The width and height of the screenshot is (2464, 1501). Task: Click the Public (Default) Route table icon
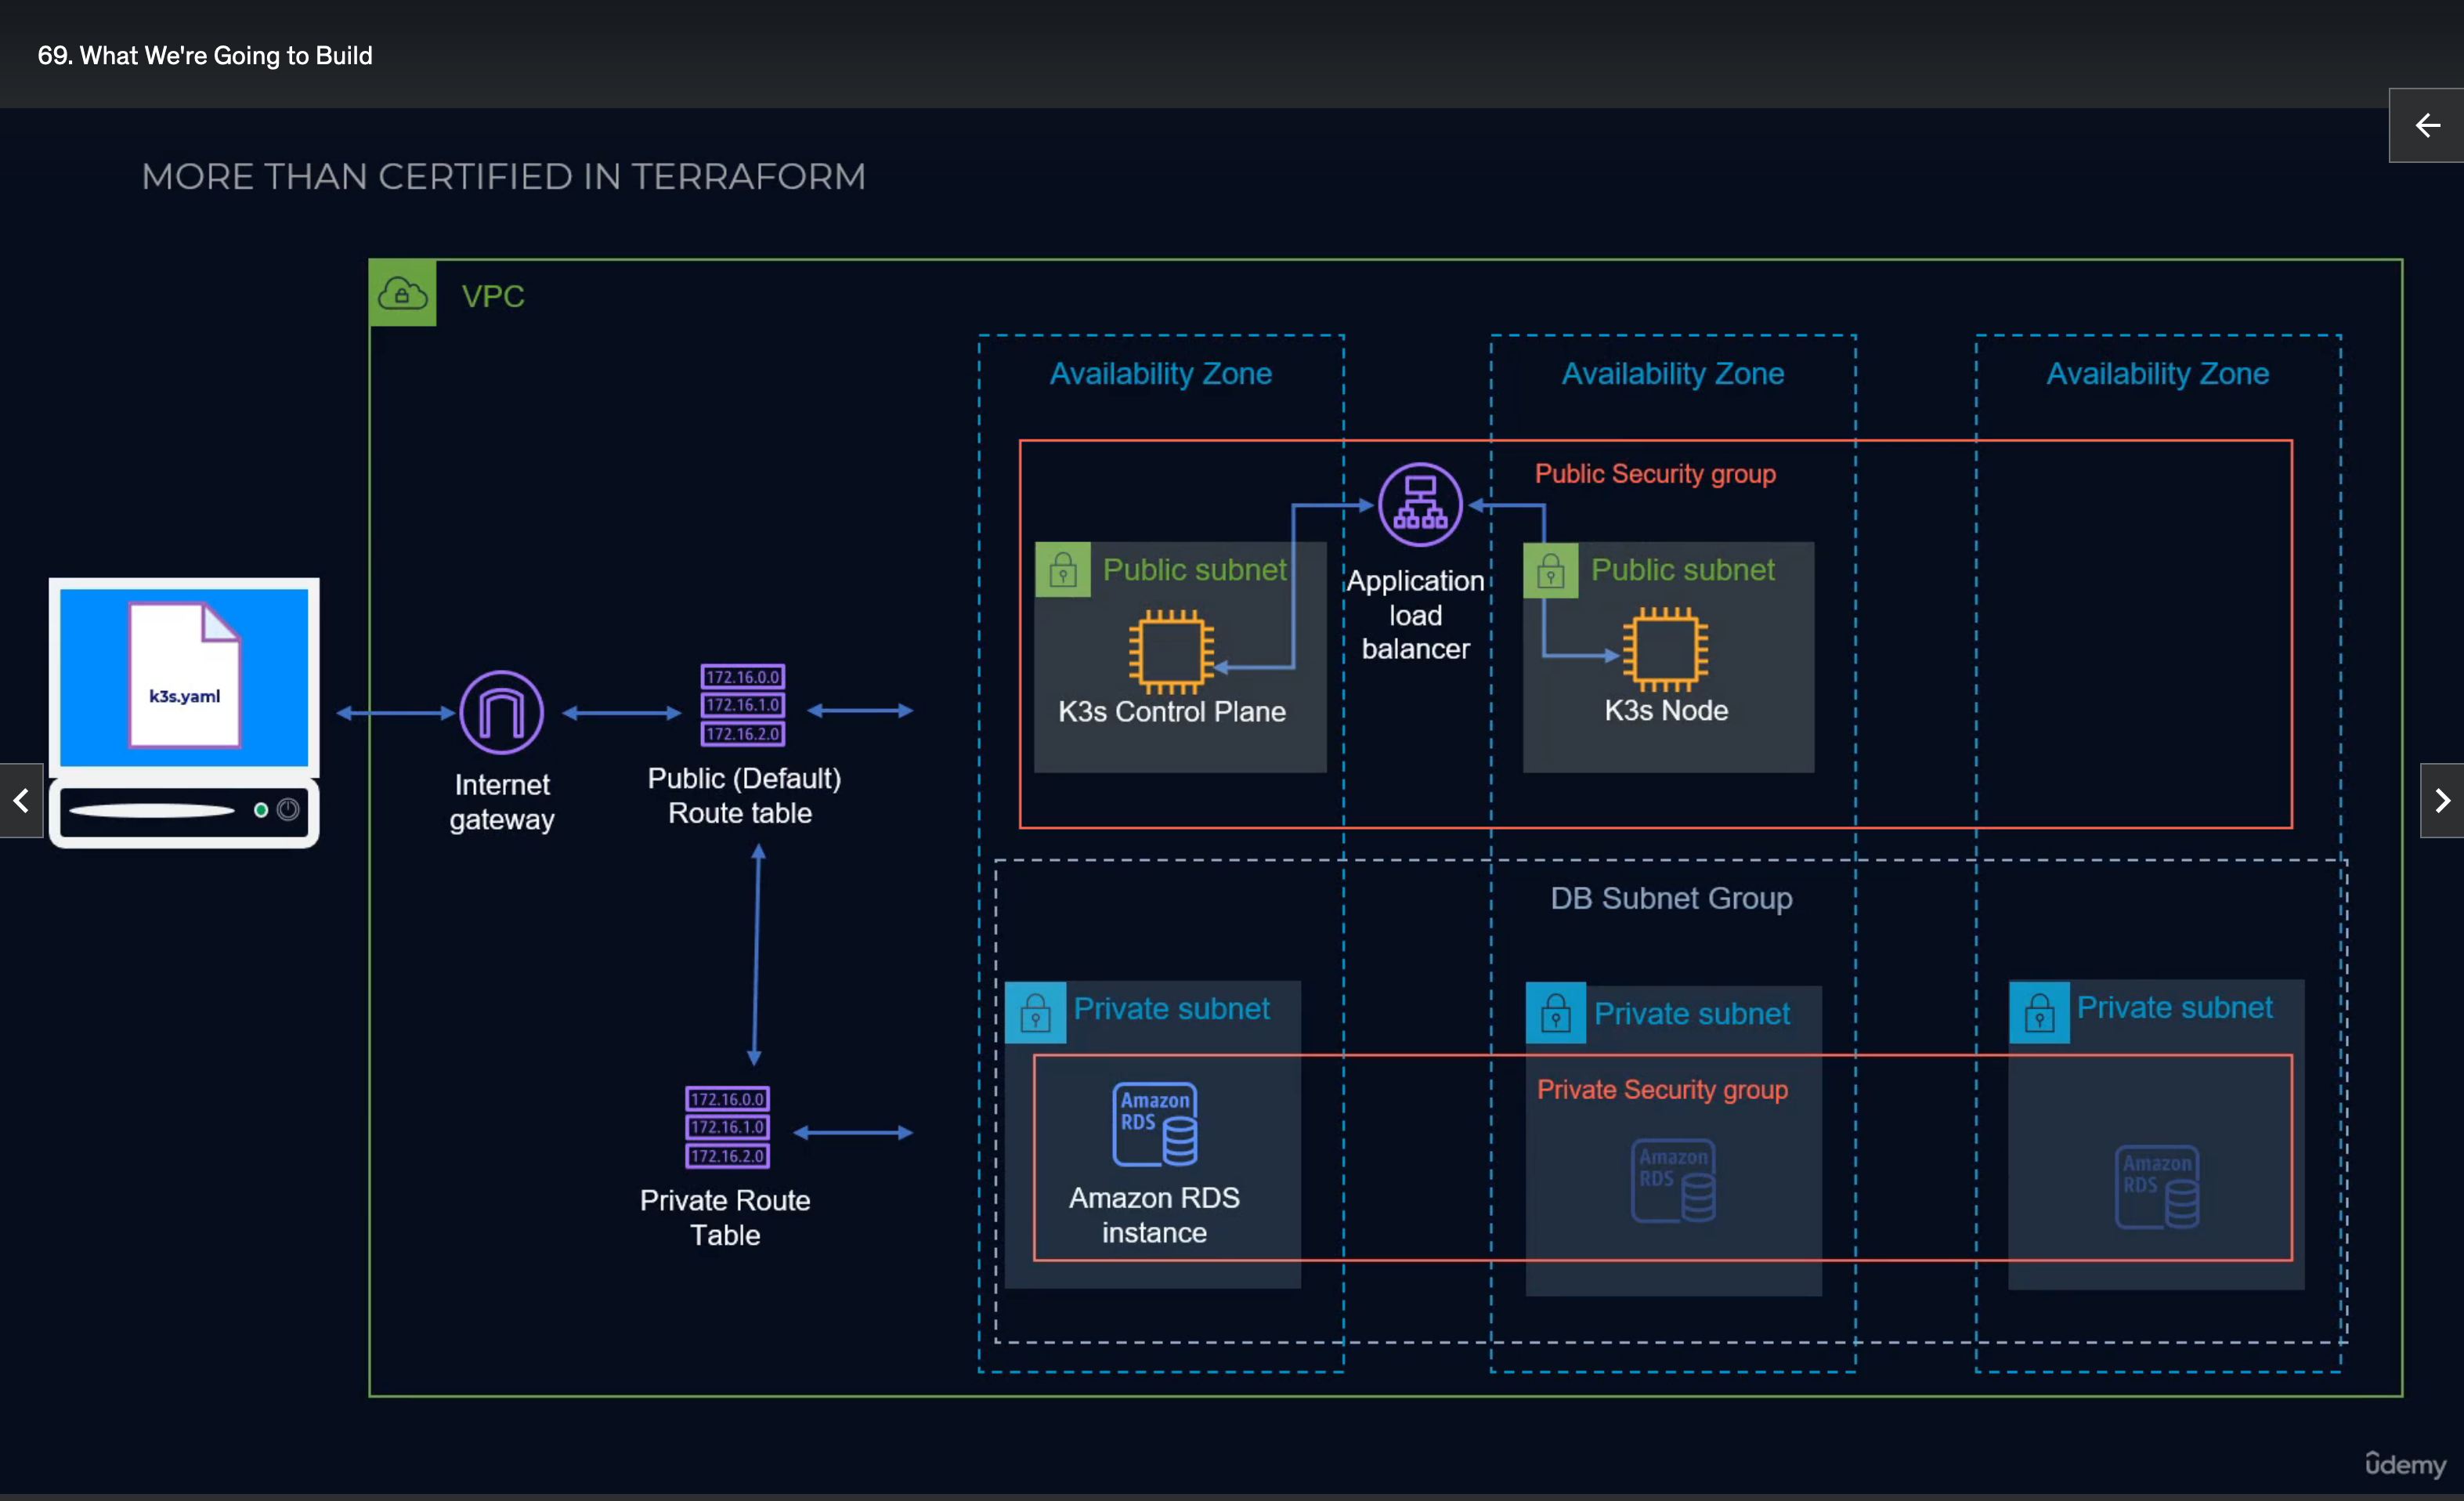pos(742,705)
